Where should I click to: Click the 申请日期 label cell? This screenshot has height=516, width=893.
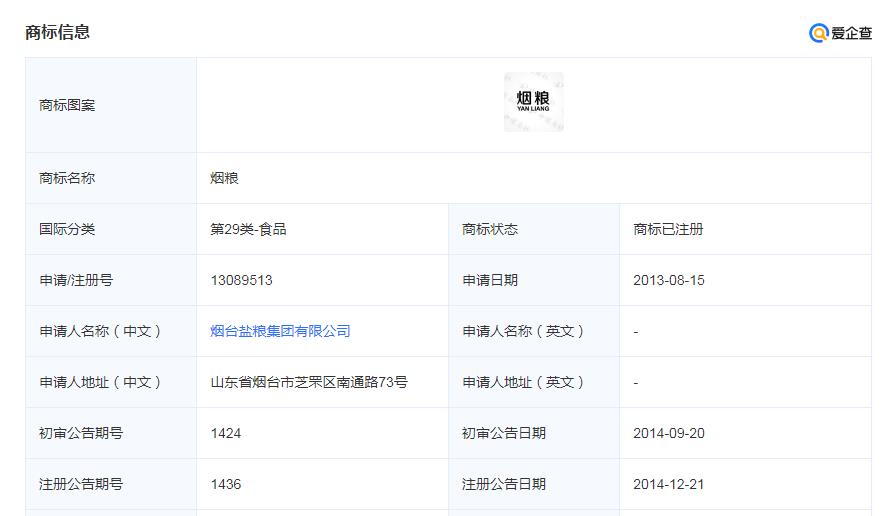coord(534,280)
